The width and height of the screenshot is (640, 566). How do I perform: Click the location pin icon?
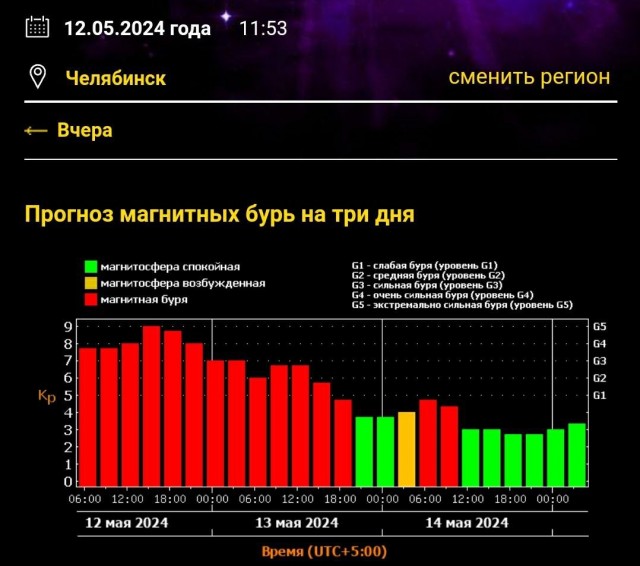click(x=38, y=76)
